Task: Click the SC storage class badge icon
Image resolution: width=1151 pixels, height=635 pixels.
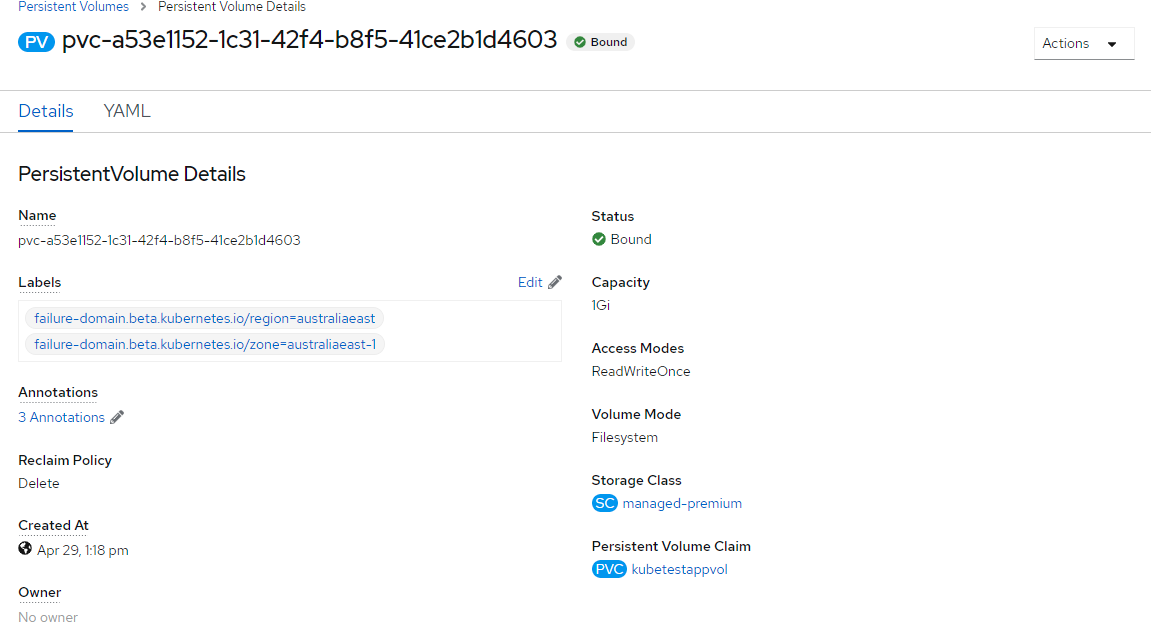Action: [x=605, y=503]
